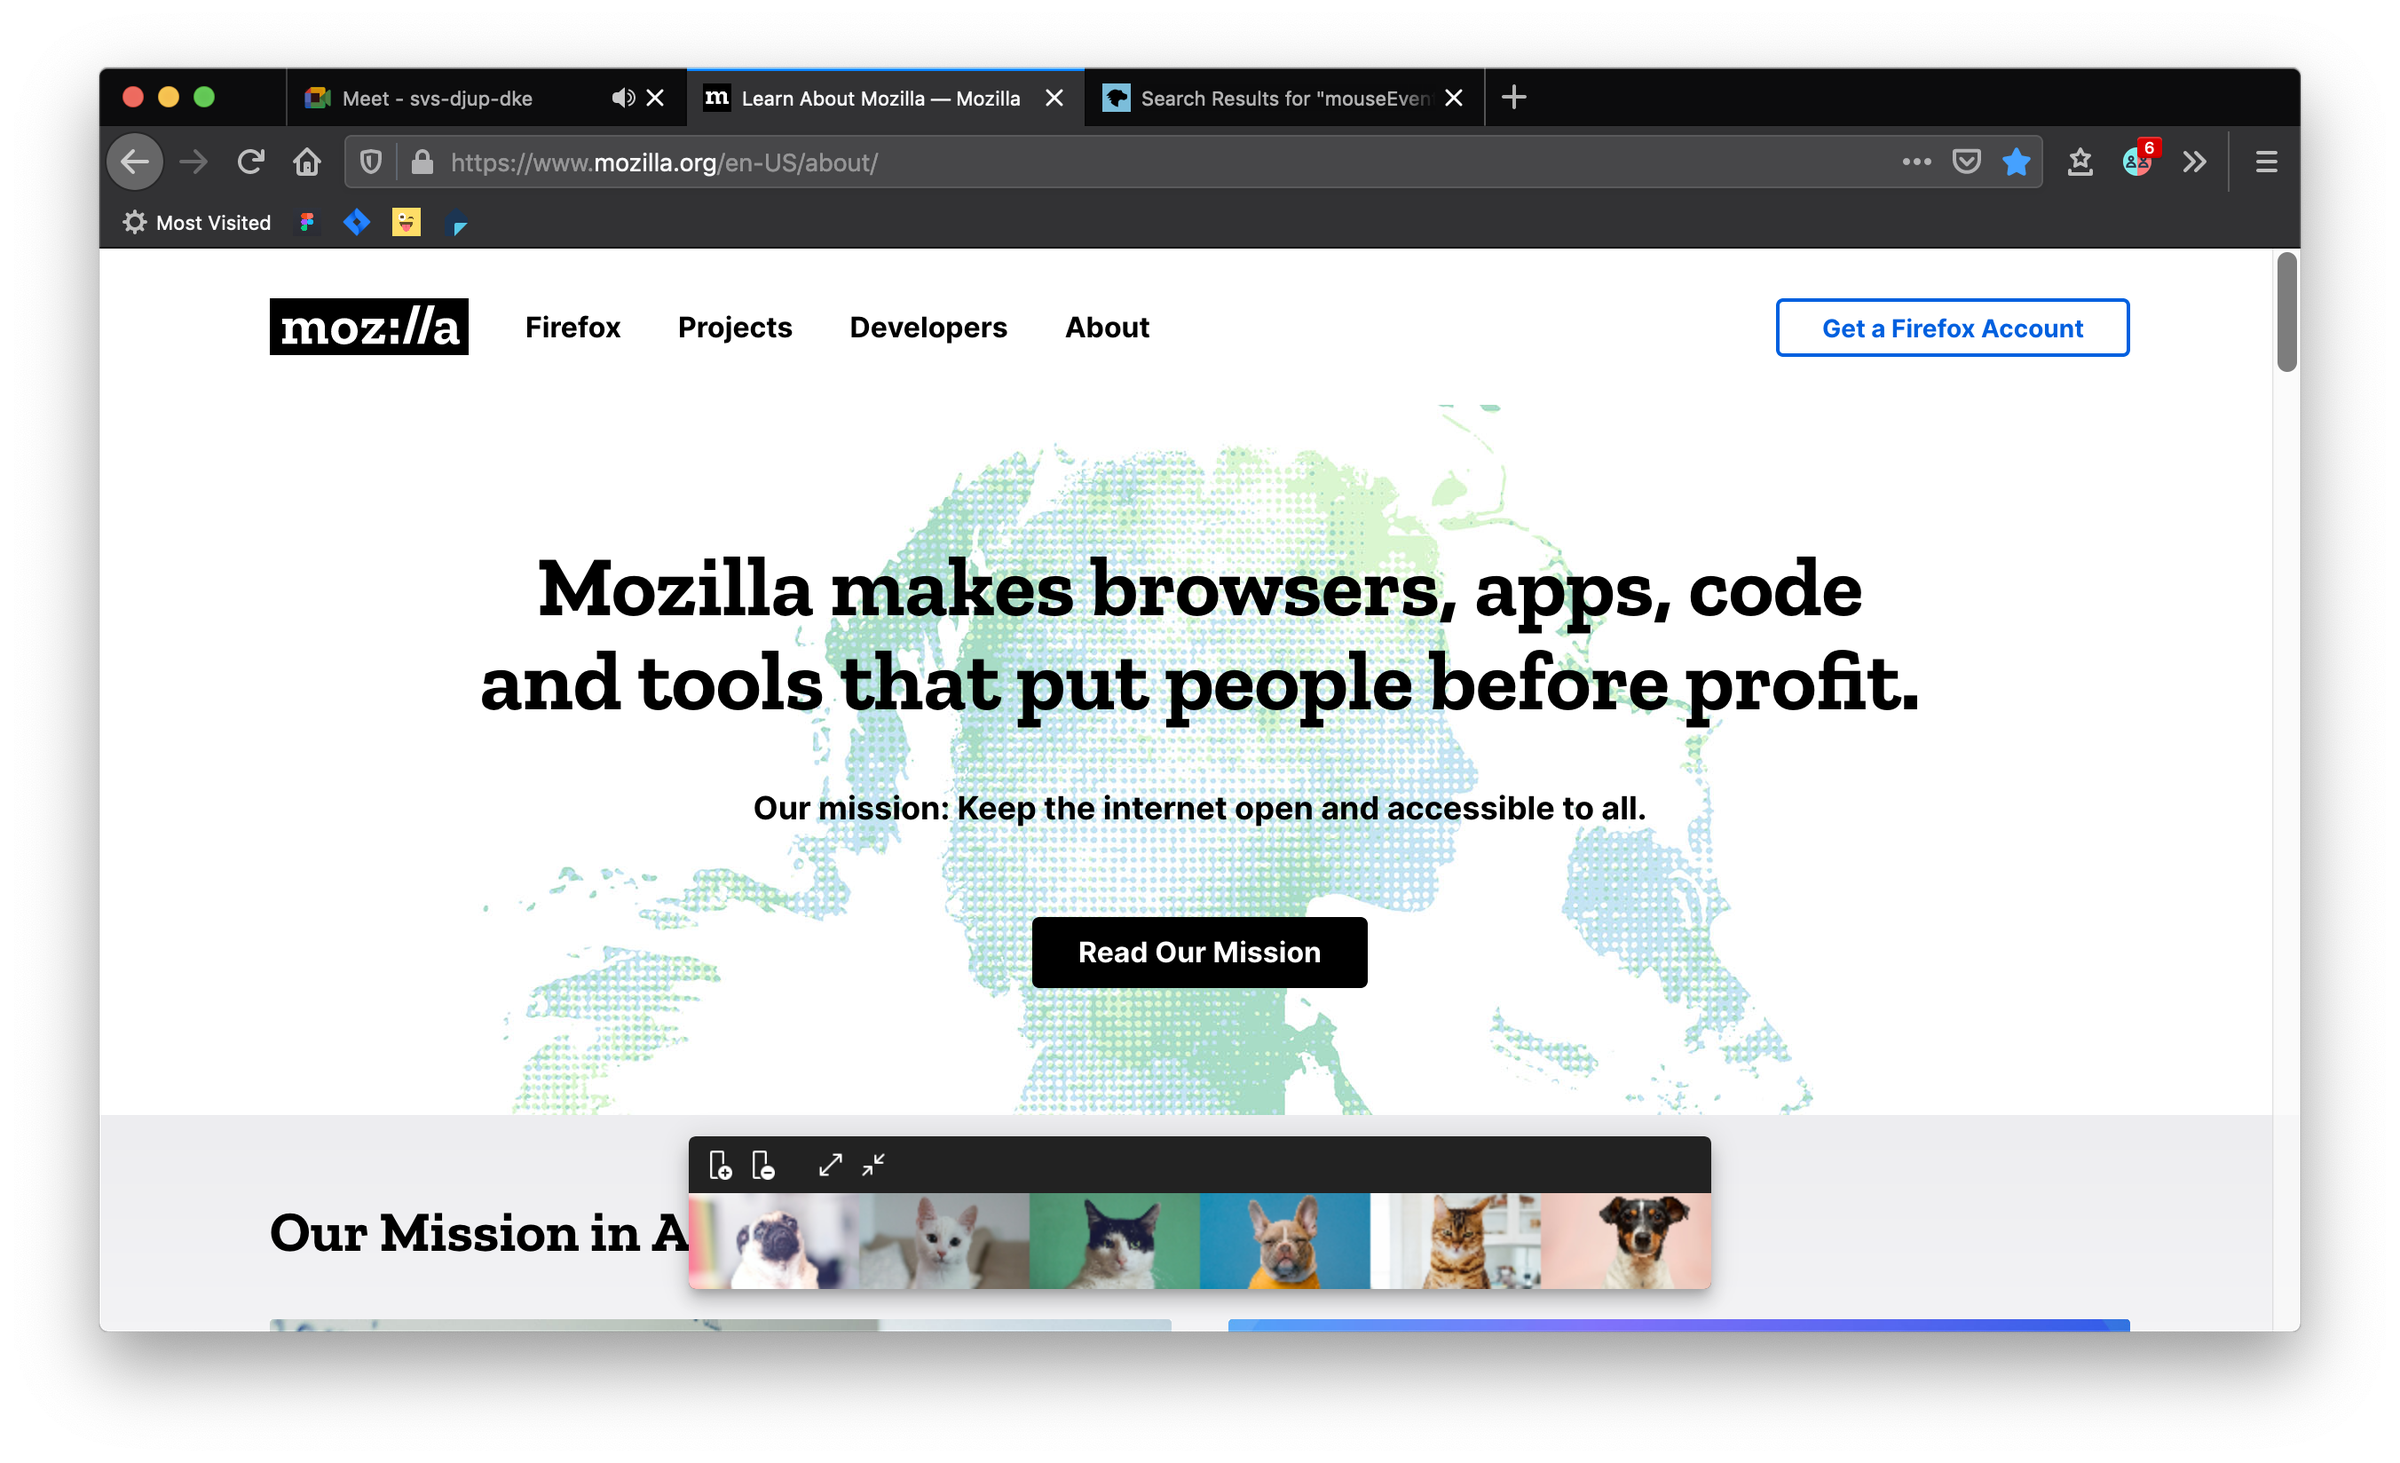
Task: Click the Get a Firefox Account button
Action: click(1951, 328)
